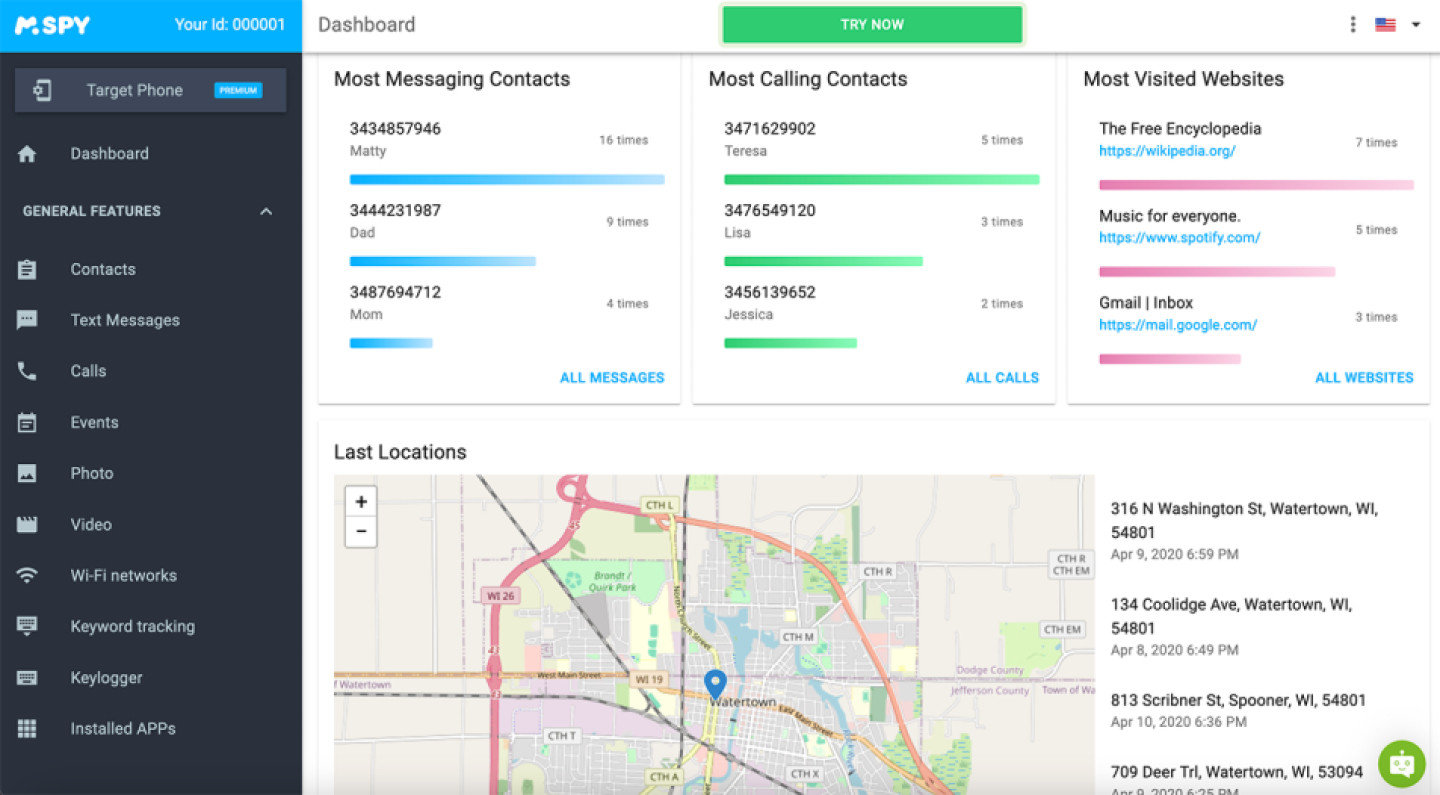Open the green chatbot assistant
The width and height of the screenshot is (1440, 795).
1402,764
